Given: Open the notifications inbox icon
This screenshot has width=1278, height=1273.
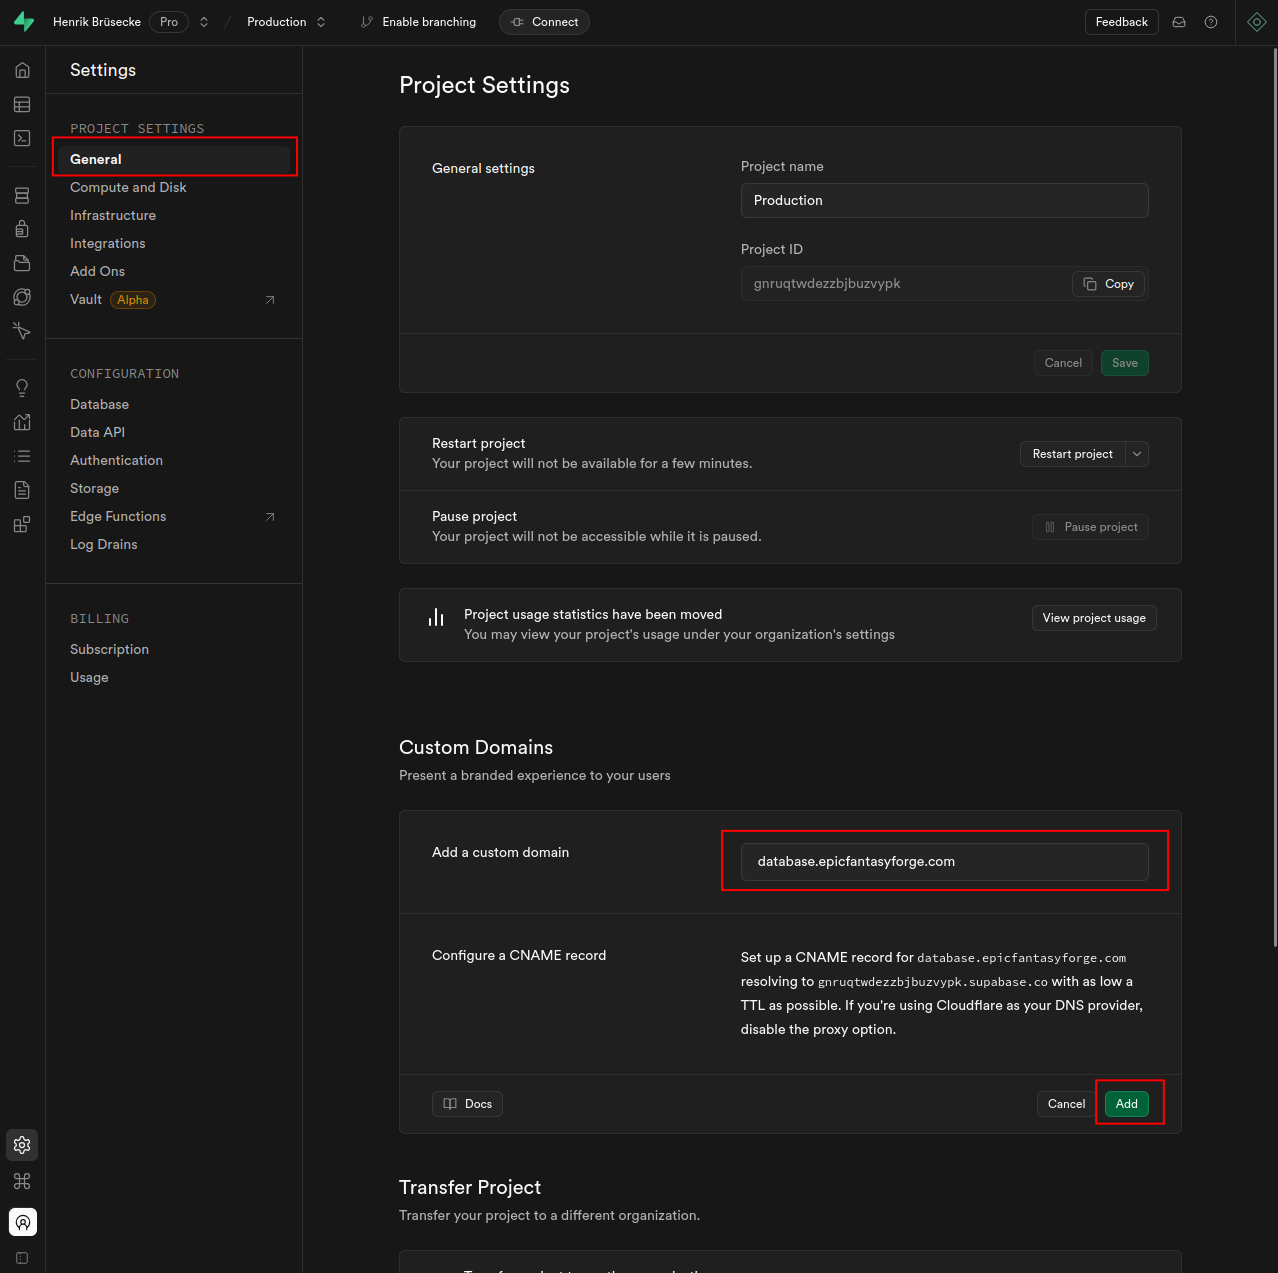Looking at the screenshot, I should 1179,22.
